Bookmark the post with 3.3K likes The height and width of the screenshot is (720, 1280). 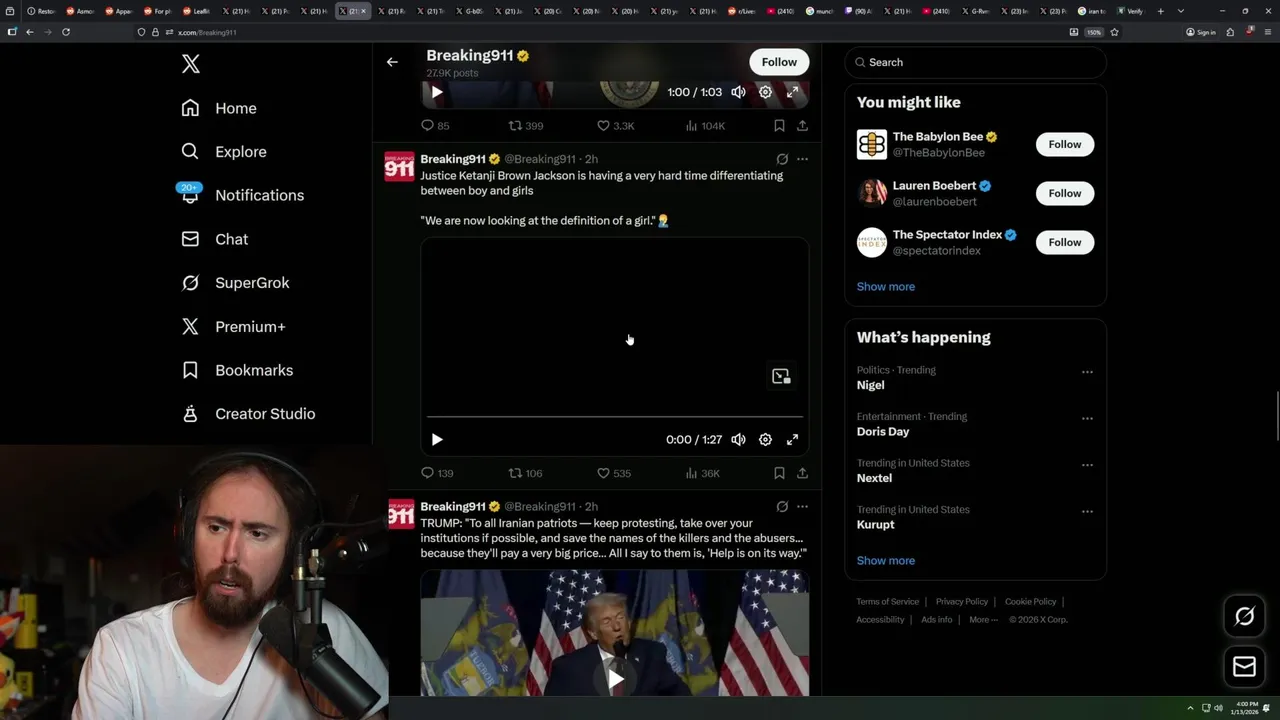pos(779,126)
